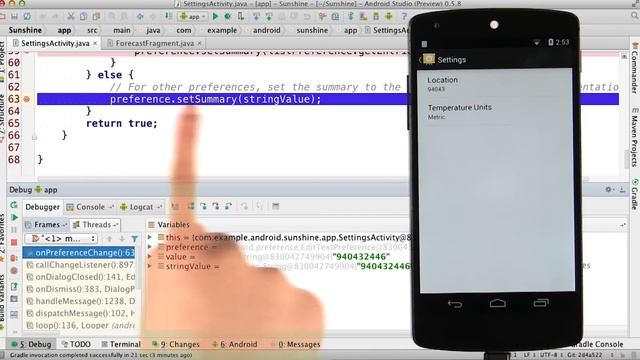Click the Force Step Into icon
Image resolution: width=640 pixels, height=360 pixels.
pyautogui.click(x=216, y=207)
